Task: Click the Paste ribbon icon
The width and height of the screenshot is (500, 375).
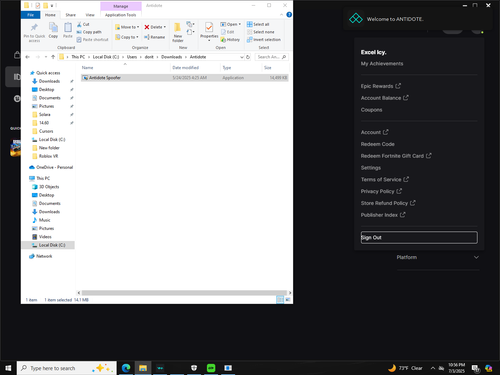Action: coord(68,27)
